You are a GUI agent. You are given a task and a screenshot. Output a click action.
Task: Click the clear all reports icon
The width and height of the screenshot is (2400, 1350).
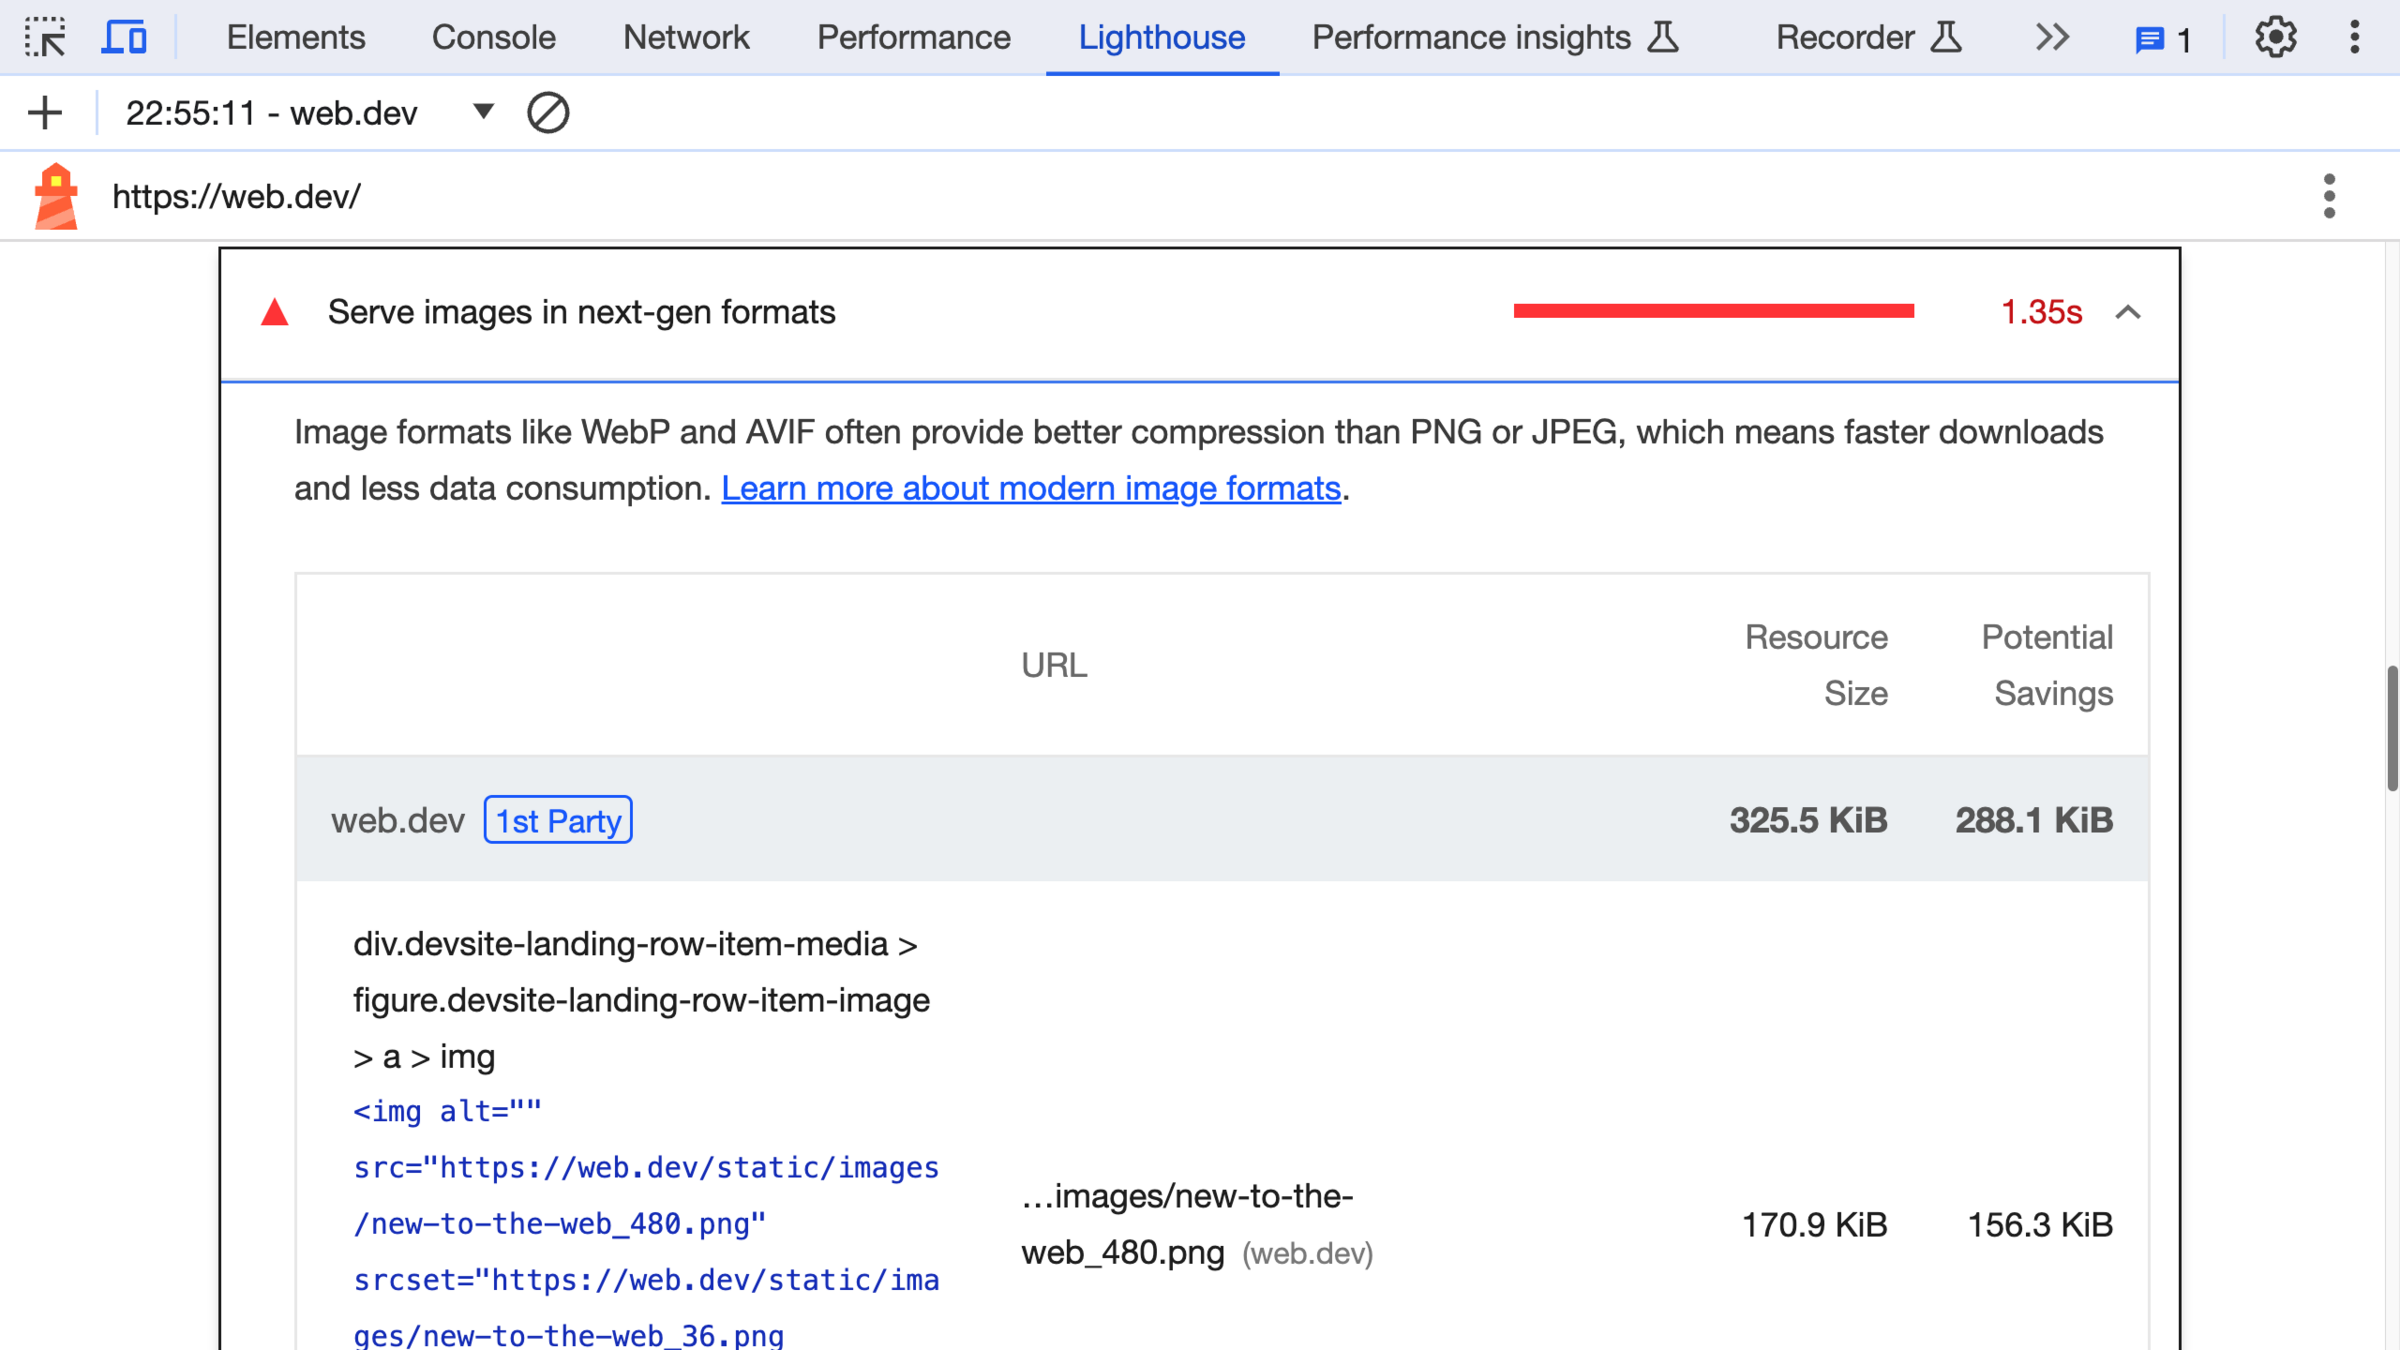pyautogui.click(x=548, y=113)
